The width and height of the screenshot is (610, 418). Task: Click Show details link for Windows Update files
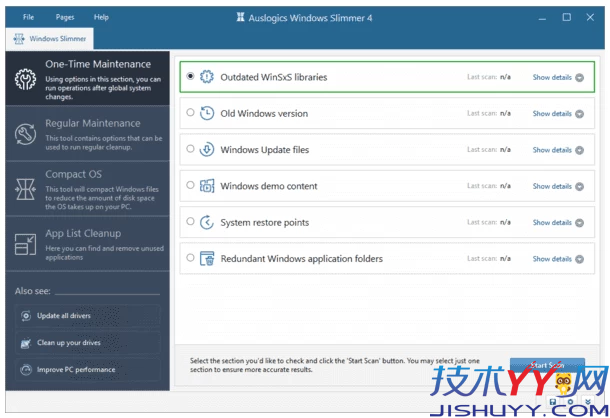552,150
